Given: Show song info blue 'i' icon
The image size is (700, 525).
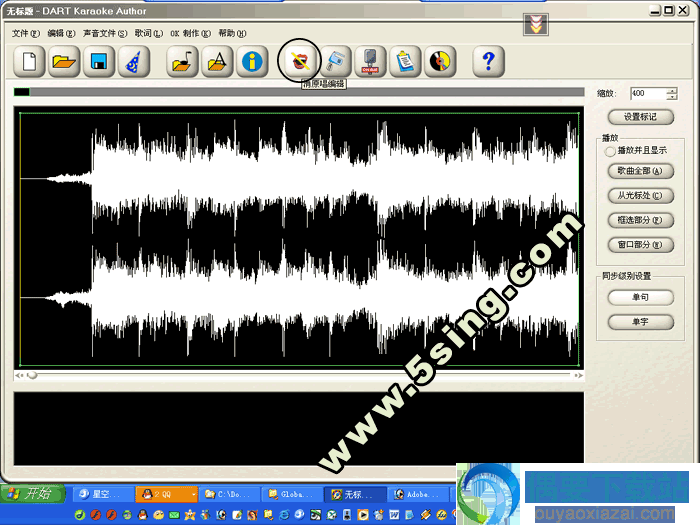Looking at the screenshot, I should [x=252, y=61].
